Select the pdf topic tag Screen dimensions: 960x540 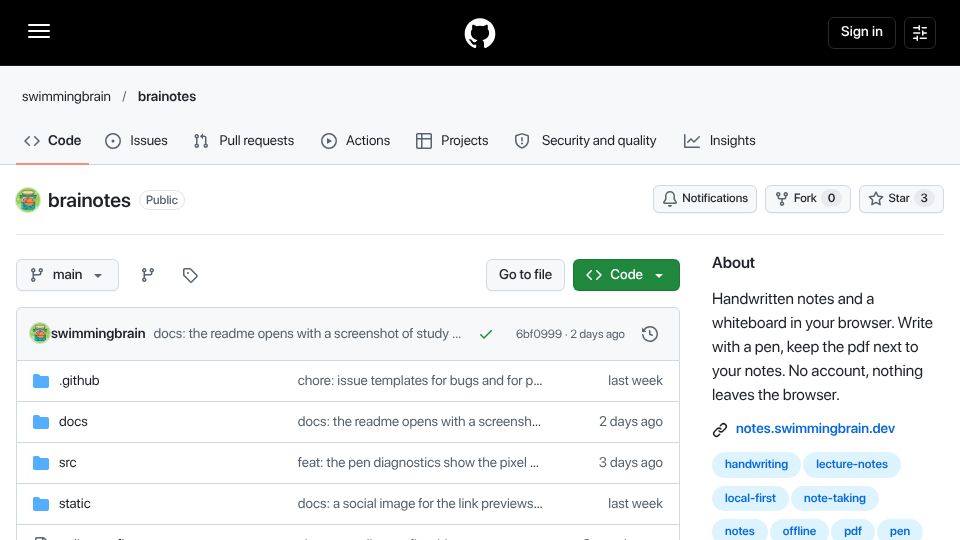pos(853,531)
